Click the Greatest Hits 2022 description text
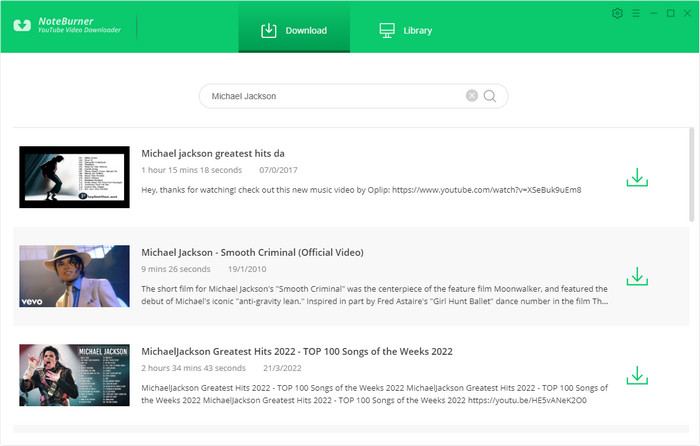The height and width of the screenshot is (446, 700). [x=375, y=394]
